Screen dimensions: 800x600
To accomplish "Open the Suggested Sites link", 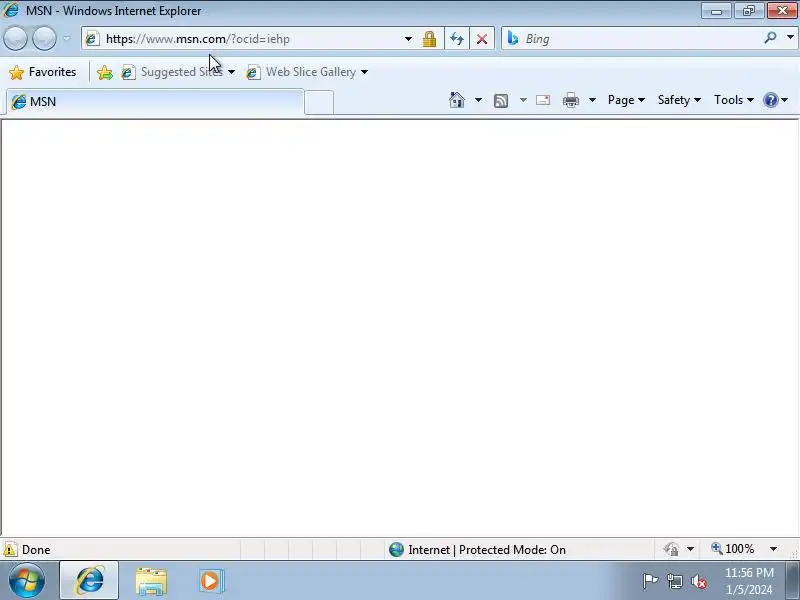I will point(172,72).
